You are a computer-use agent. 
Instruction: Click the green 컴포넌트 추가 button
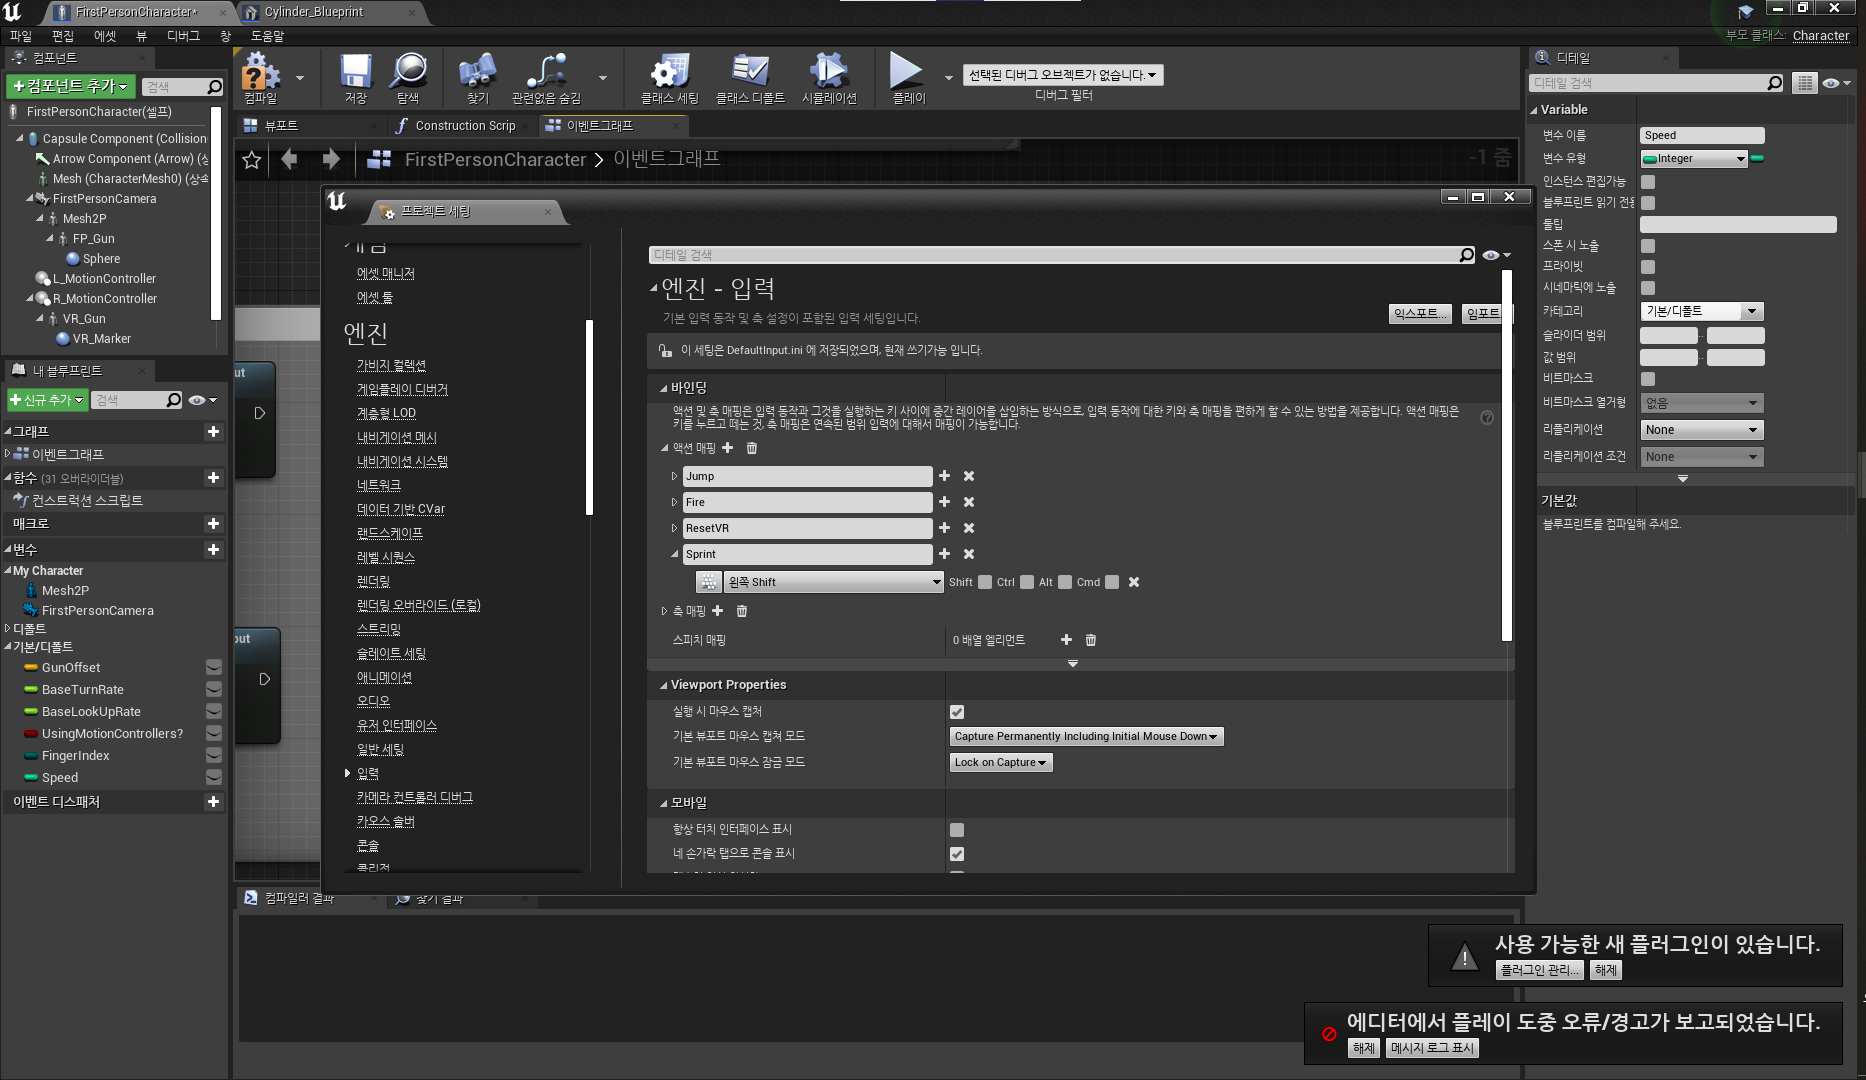pyautogui.click(x=70, y=87)
